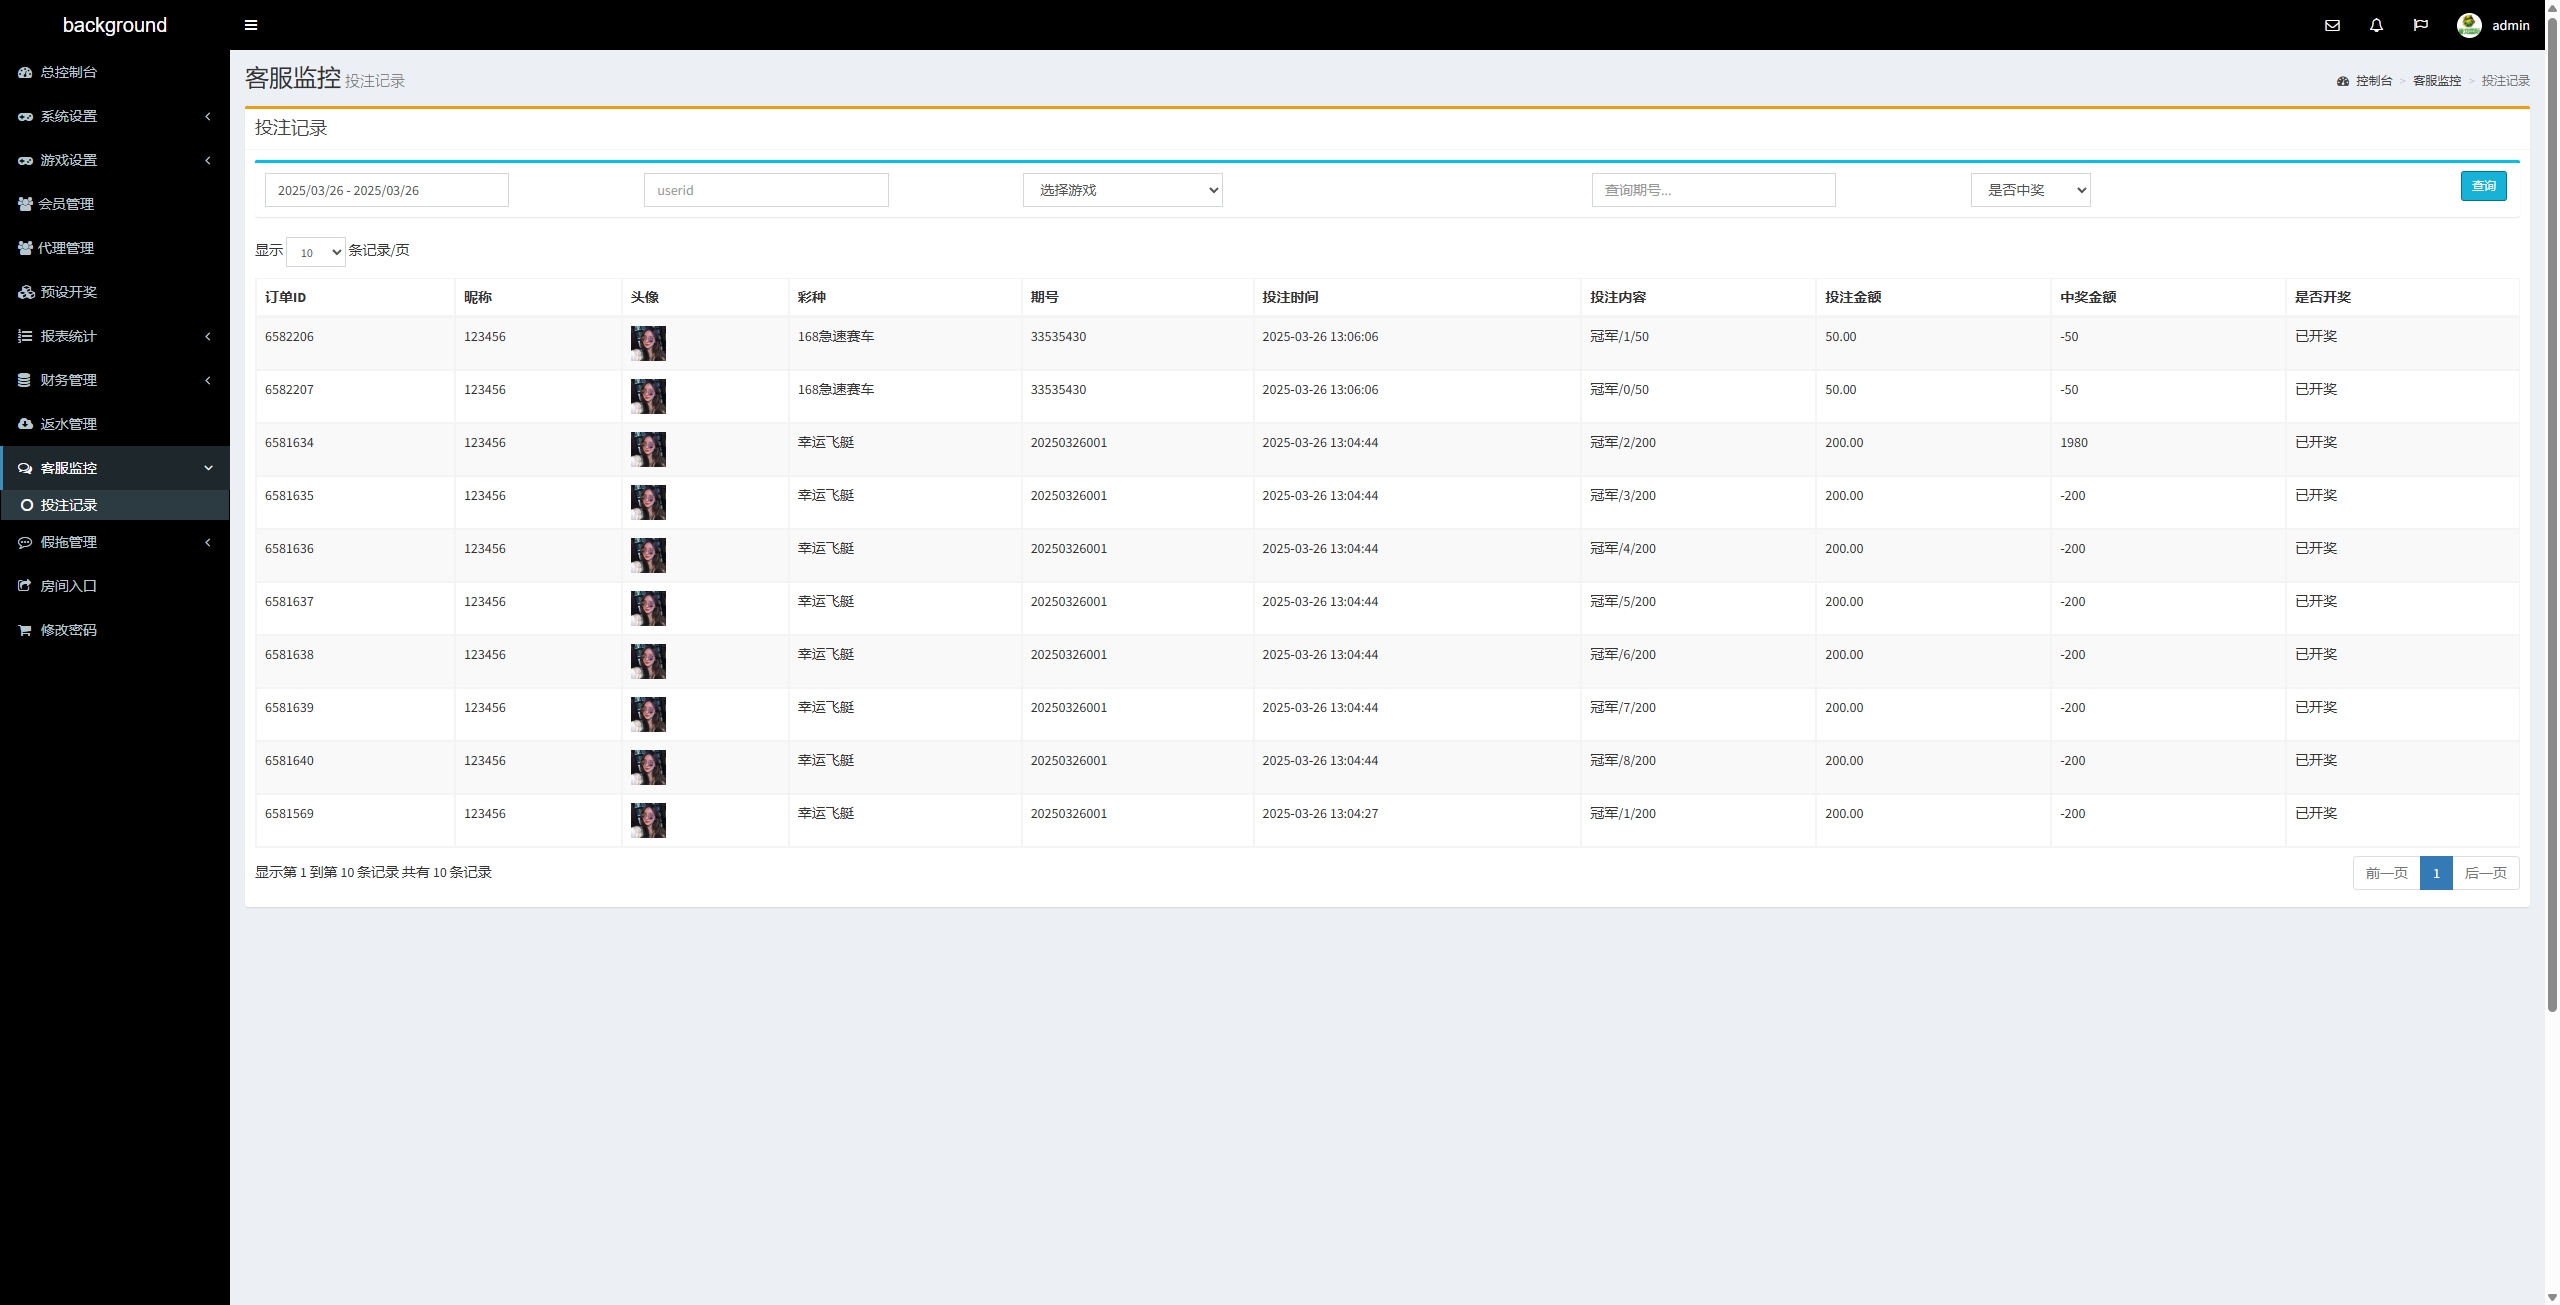Click the 修改密码 cart icon
Screen dimensions: 2560x1305
(25, 630)
